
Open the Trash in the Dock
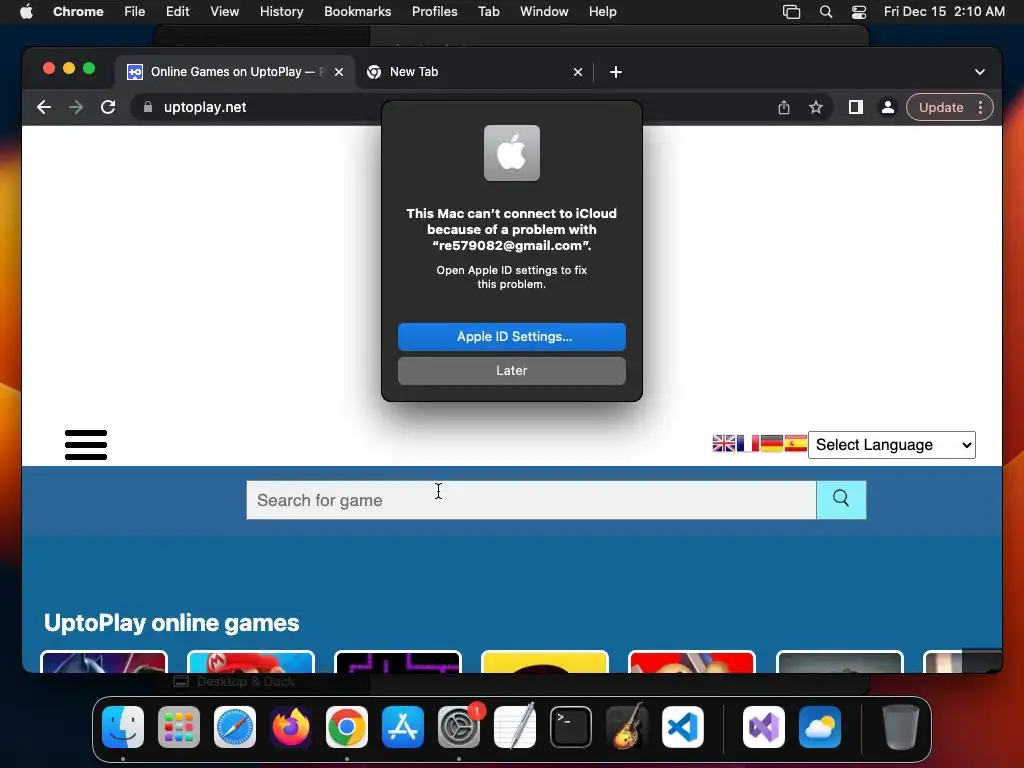pos(901,727)
